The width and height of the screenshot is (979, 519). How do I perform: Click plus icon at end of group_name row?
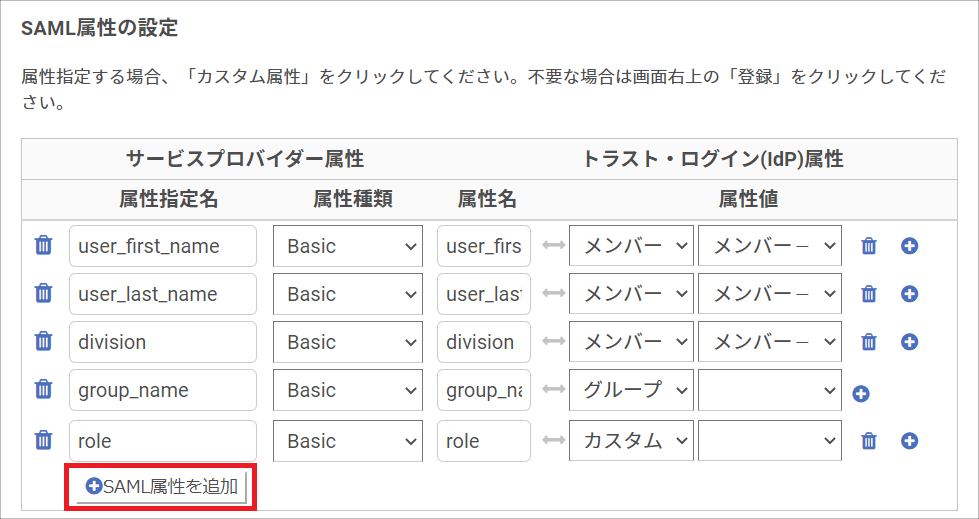click(861, 394)
